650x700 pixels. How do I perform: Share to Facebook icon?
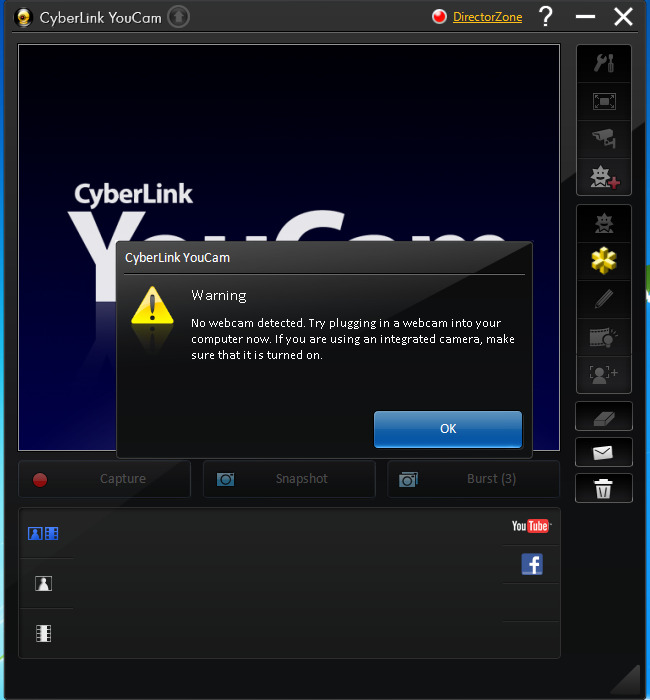pyautogui.click(x=532, y=564)
